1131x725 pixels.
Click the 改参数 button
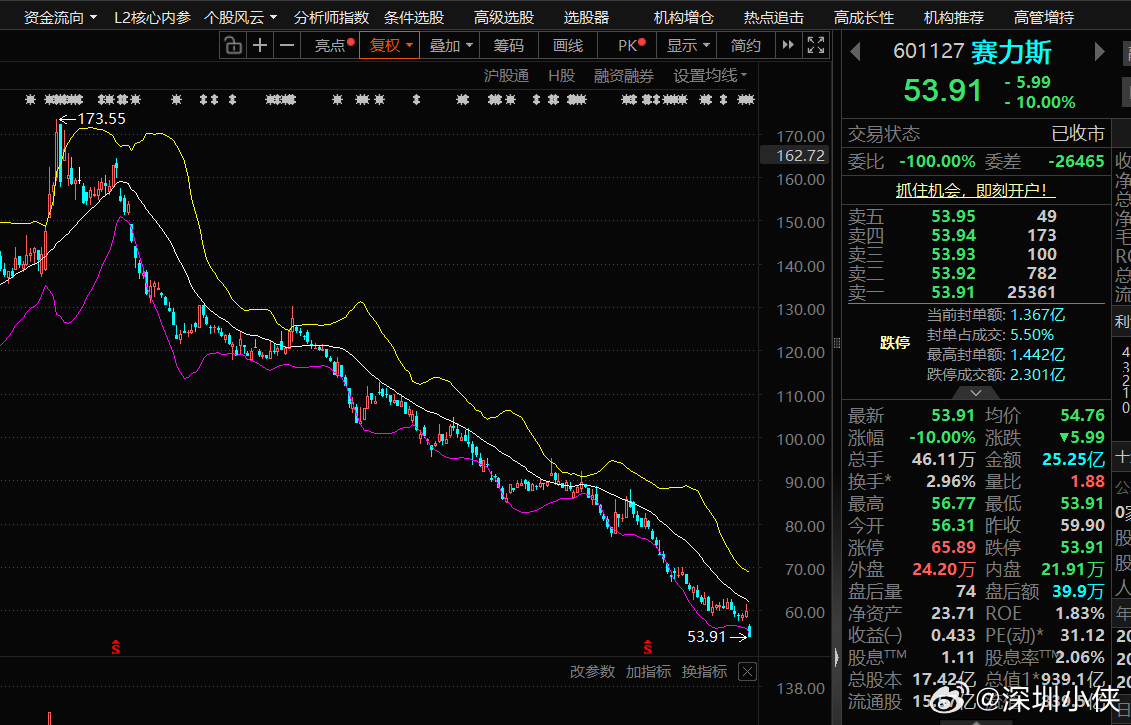coord(592,672)
